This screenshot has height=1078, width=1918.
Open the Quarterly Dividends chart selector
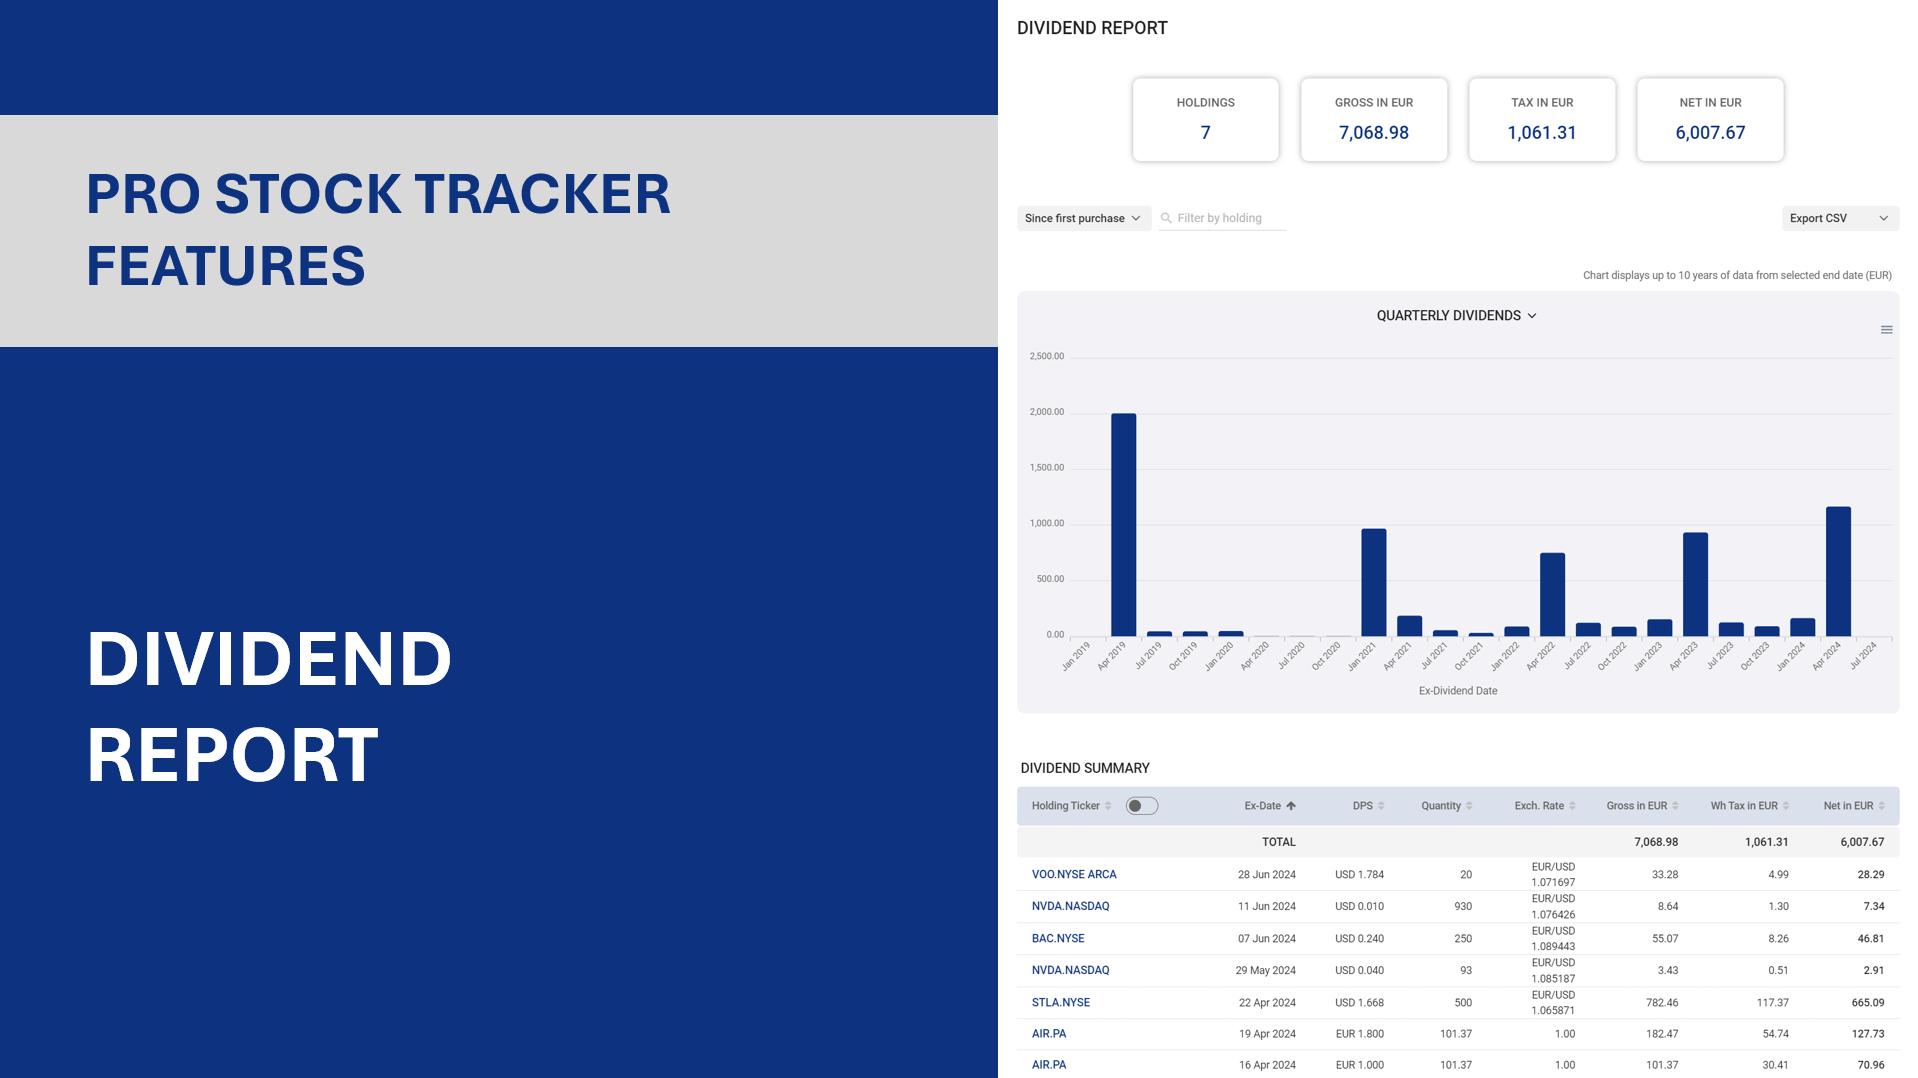pos(1456,316)
